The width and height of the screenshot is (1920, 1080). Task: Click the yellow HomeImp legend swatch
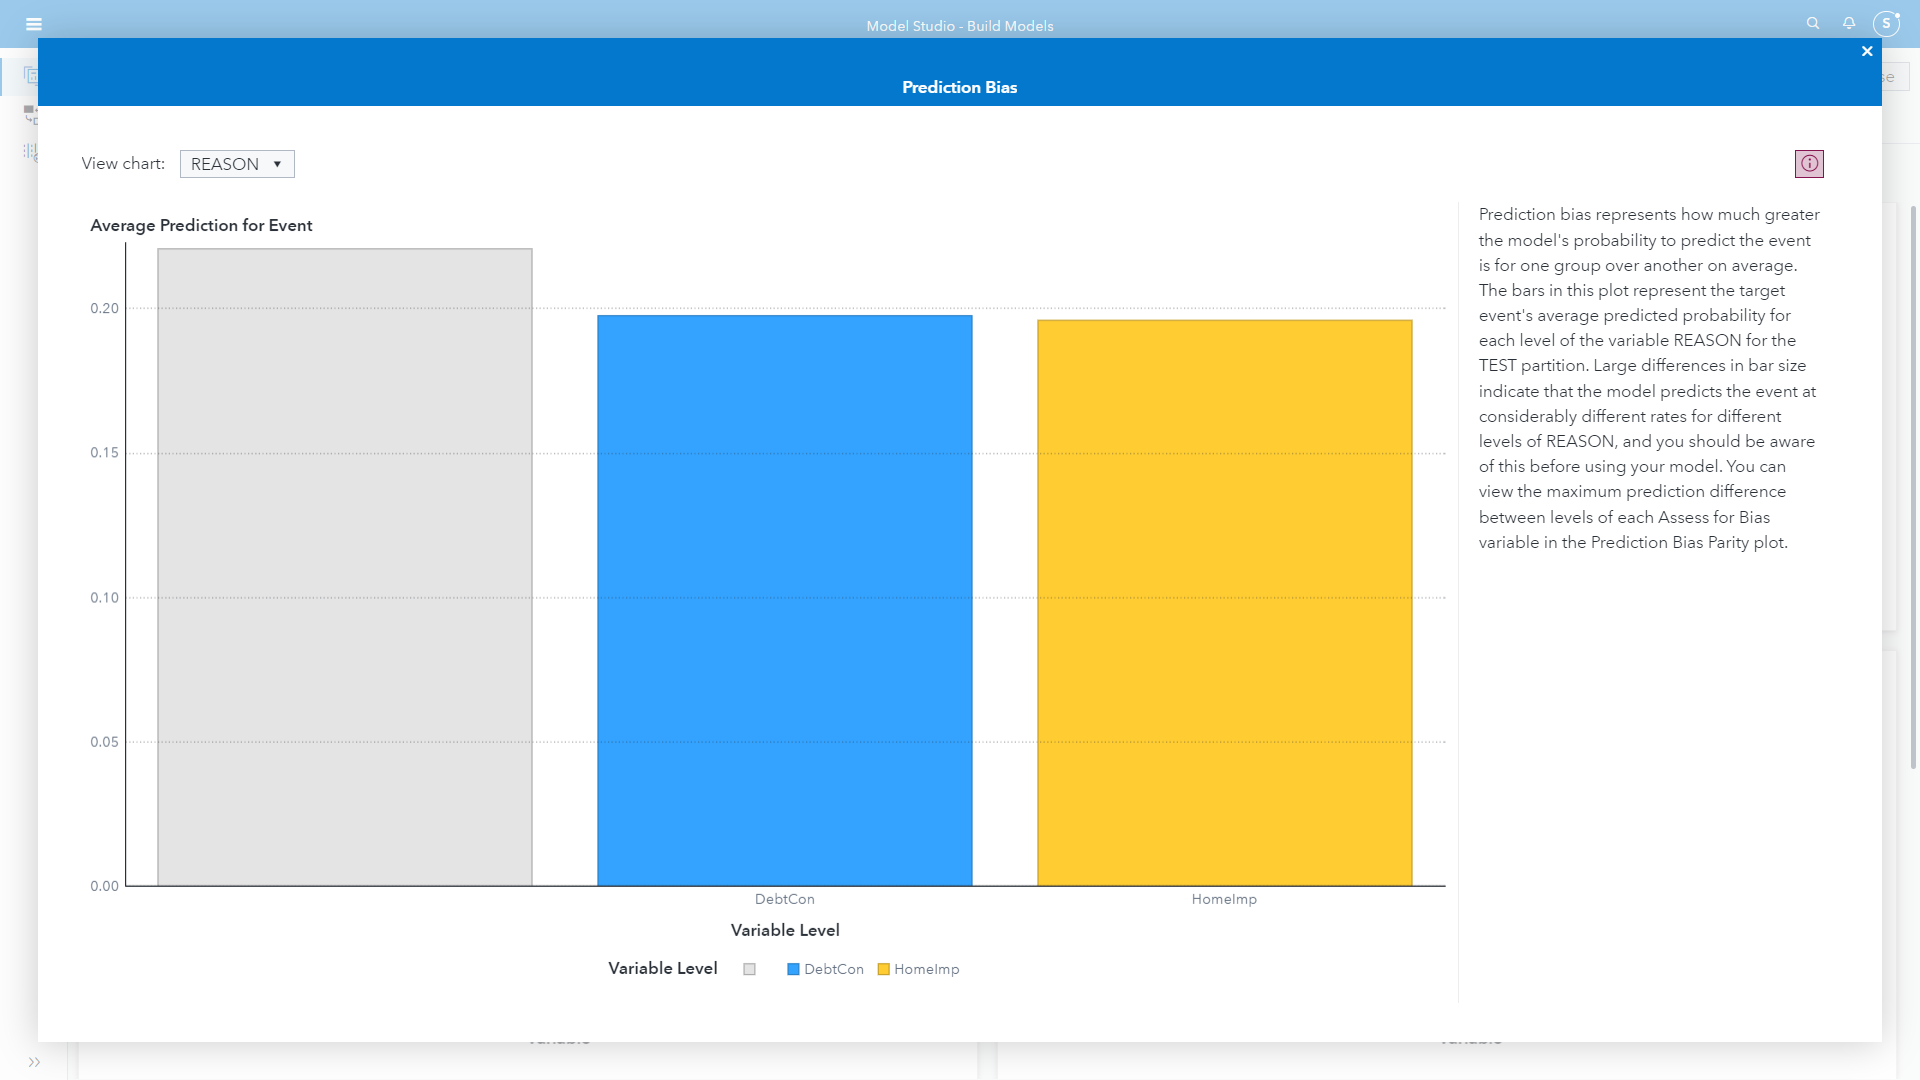[x=883, y=969]
